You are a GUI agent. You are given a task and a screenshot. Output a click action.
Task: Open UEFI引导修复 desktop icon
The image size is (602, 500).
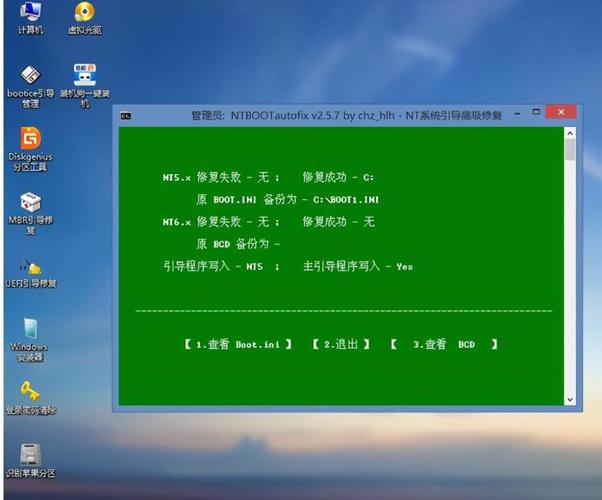pyautogui.click(x=30, y=273)
